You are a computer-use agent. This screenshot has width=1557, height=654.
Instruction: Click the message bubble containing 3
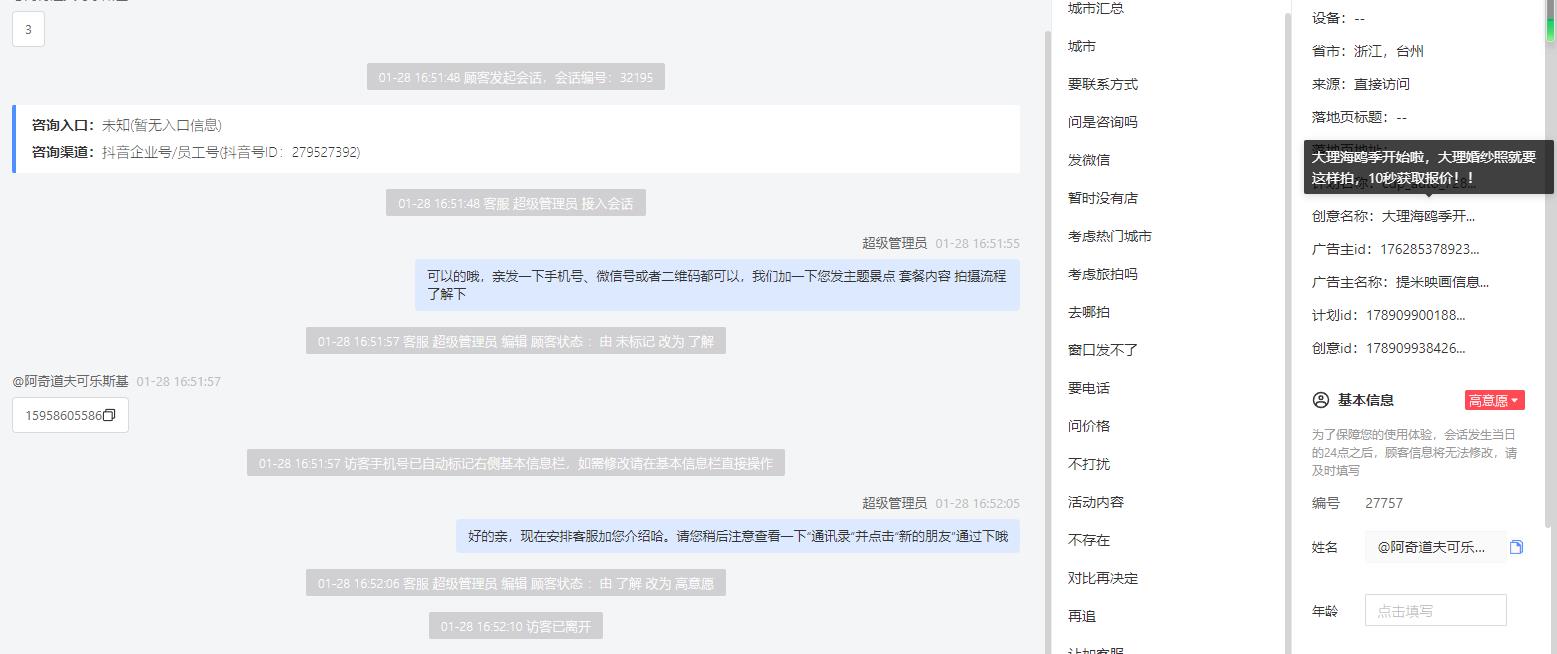(28, 29)
